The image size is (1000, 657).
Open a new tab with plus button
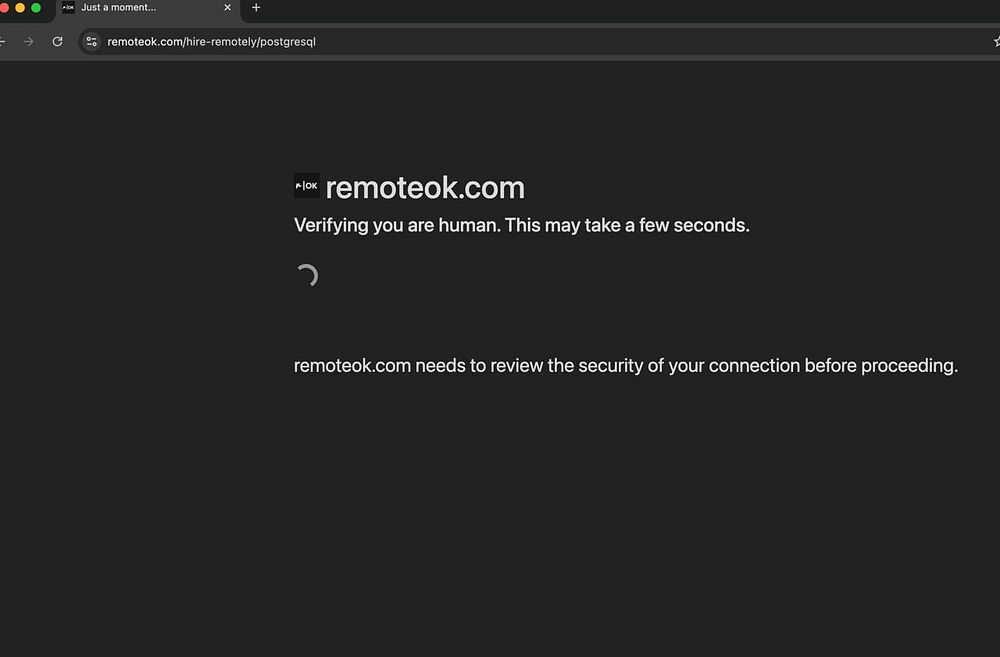(x=256, y=8)
